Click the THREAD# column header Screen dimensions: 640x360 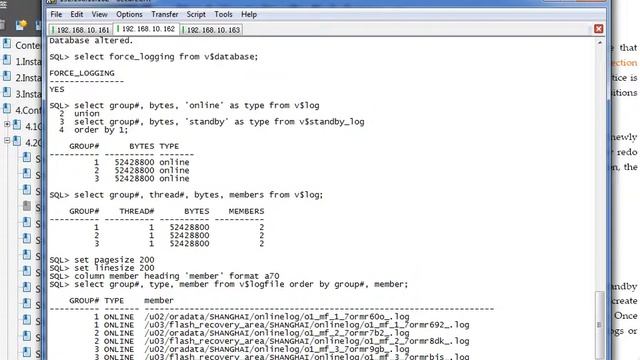pyautogui.click(x=137, y=211)
